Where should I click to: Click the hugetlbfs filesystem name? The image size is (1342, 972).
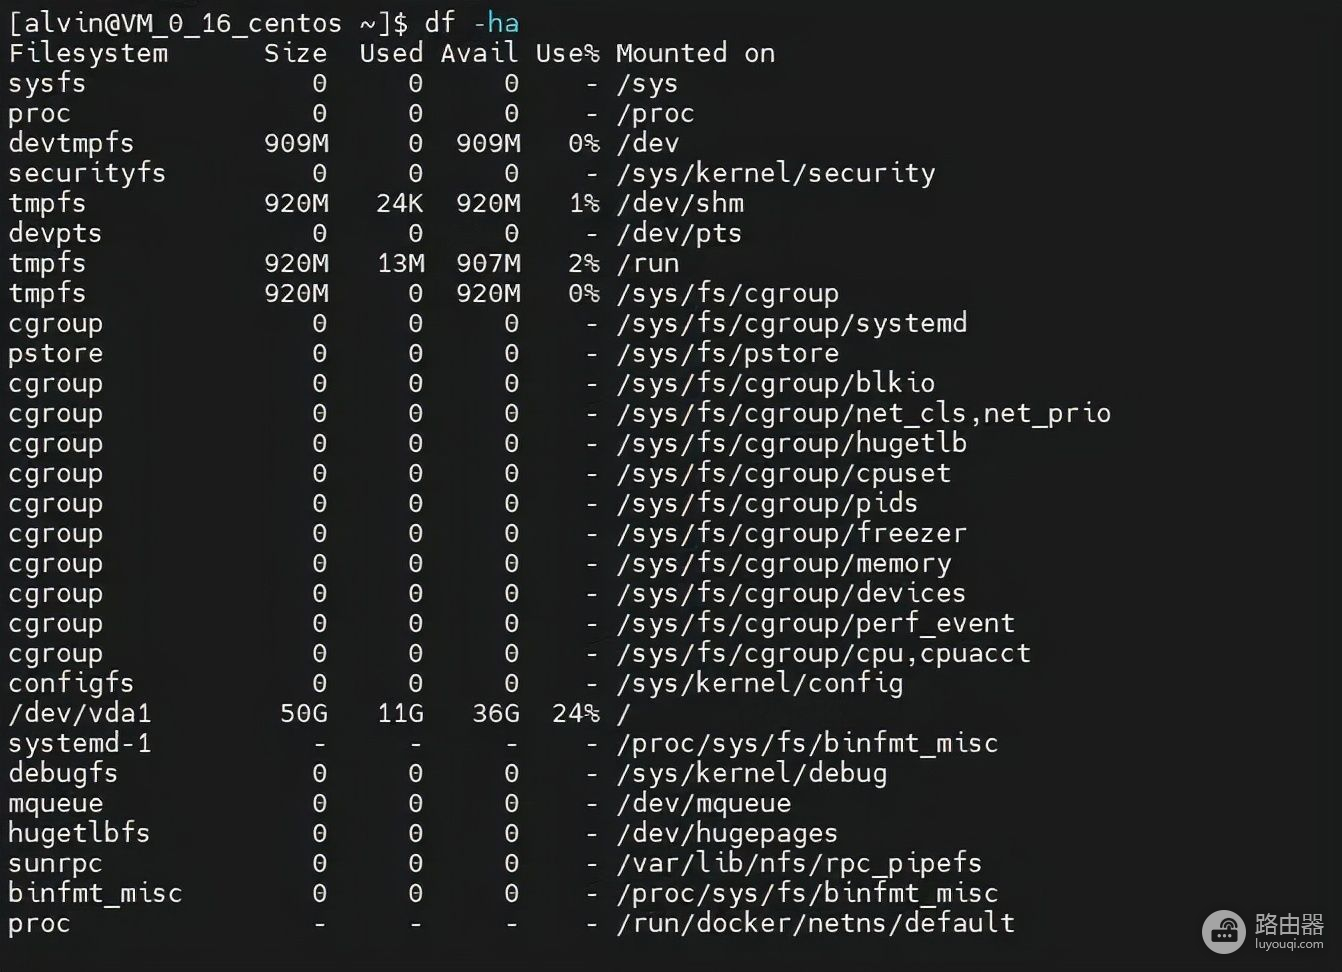pyautogui.click(x=79, y=833)
